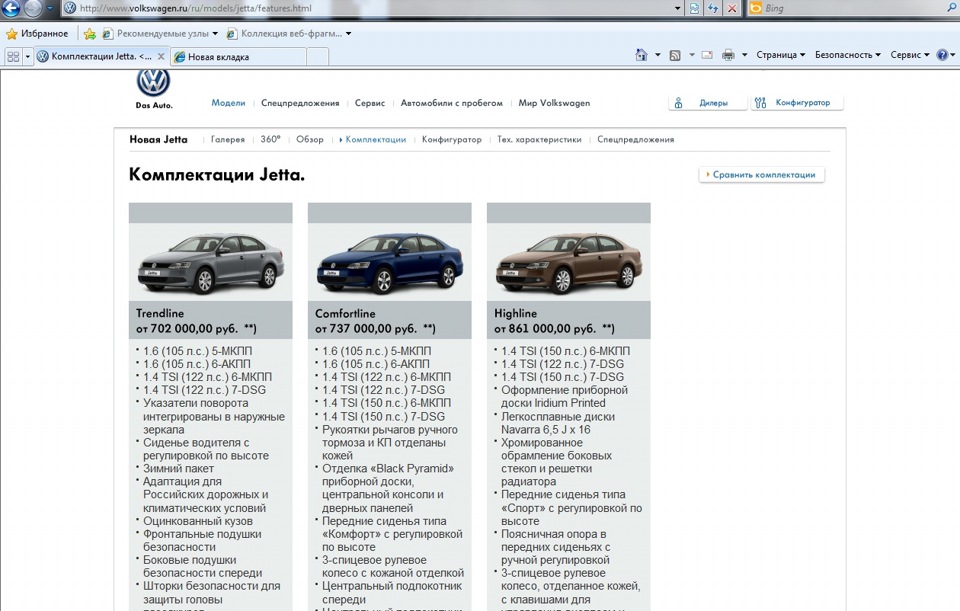
Task: Click the browser Back arrow button
Action: click(x=11, y=9)
